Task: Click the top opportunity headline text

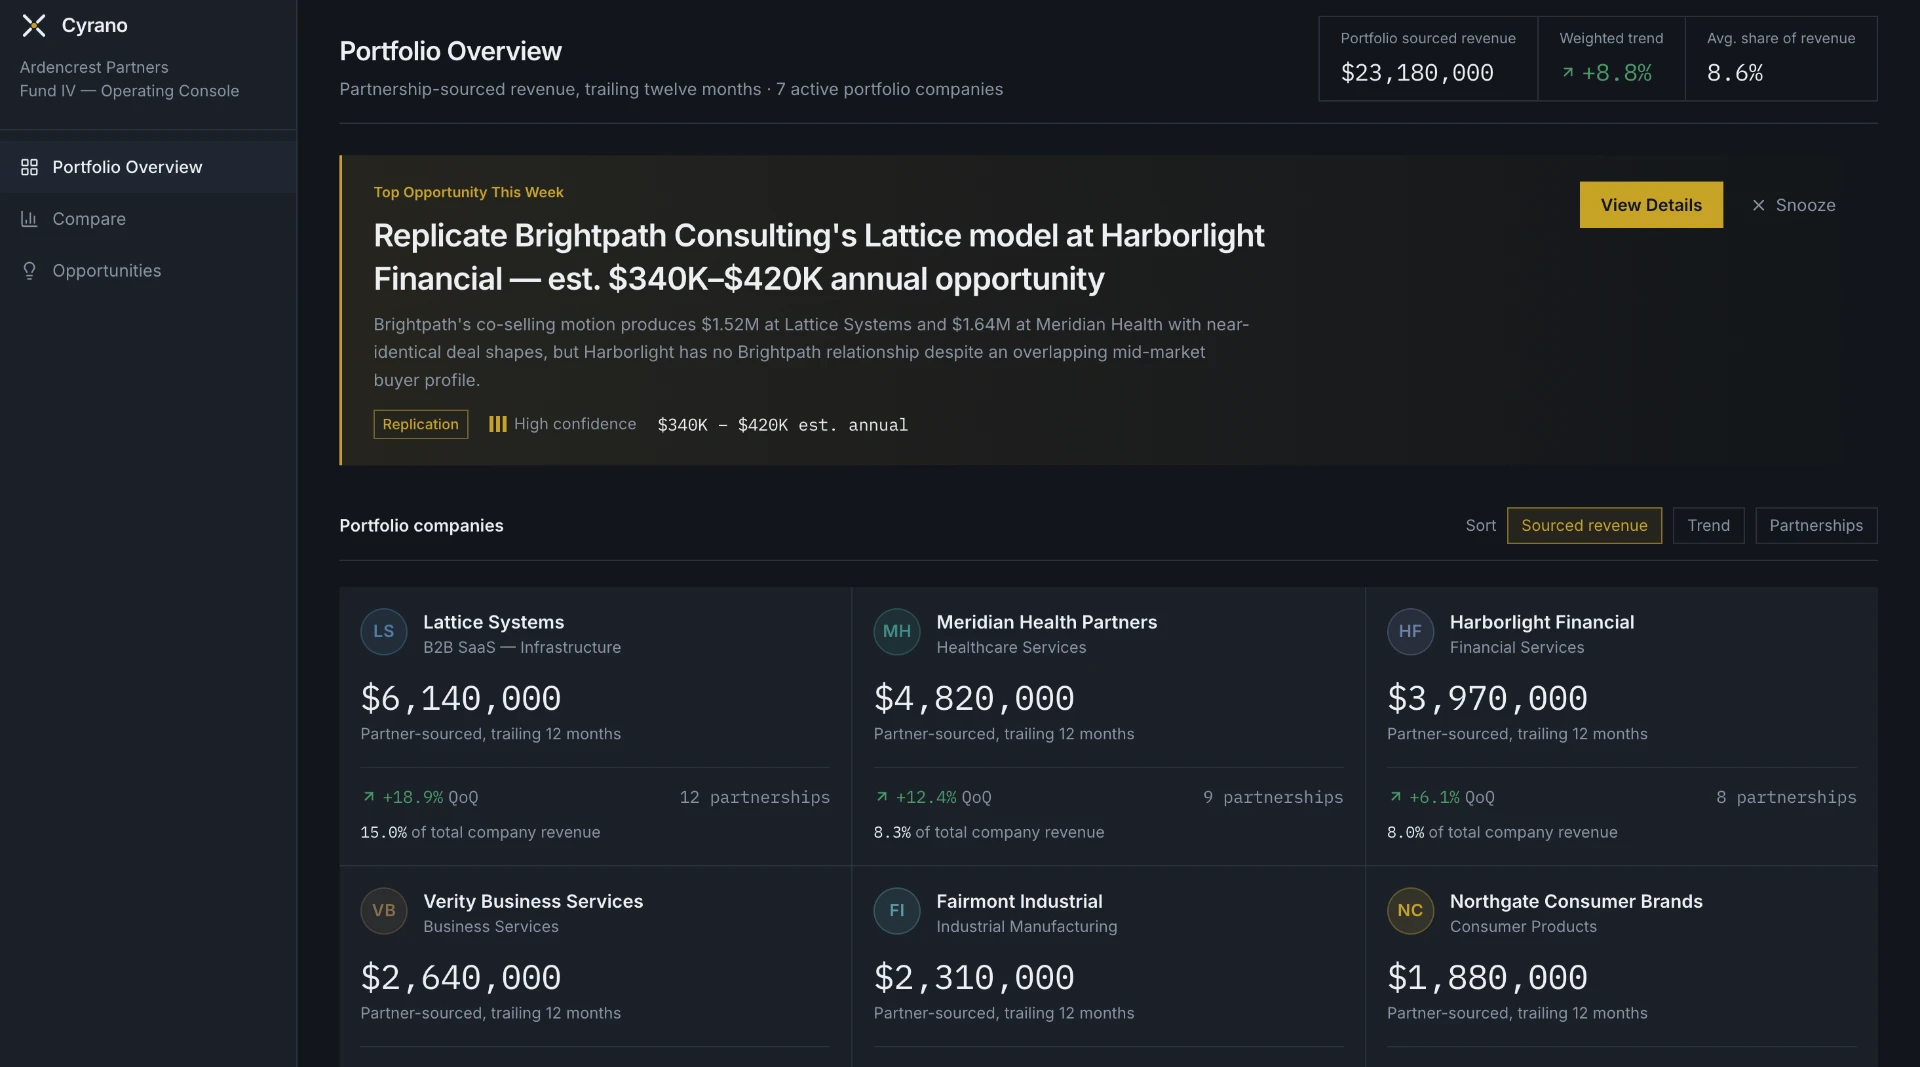Action: point(818,257)
